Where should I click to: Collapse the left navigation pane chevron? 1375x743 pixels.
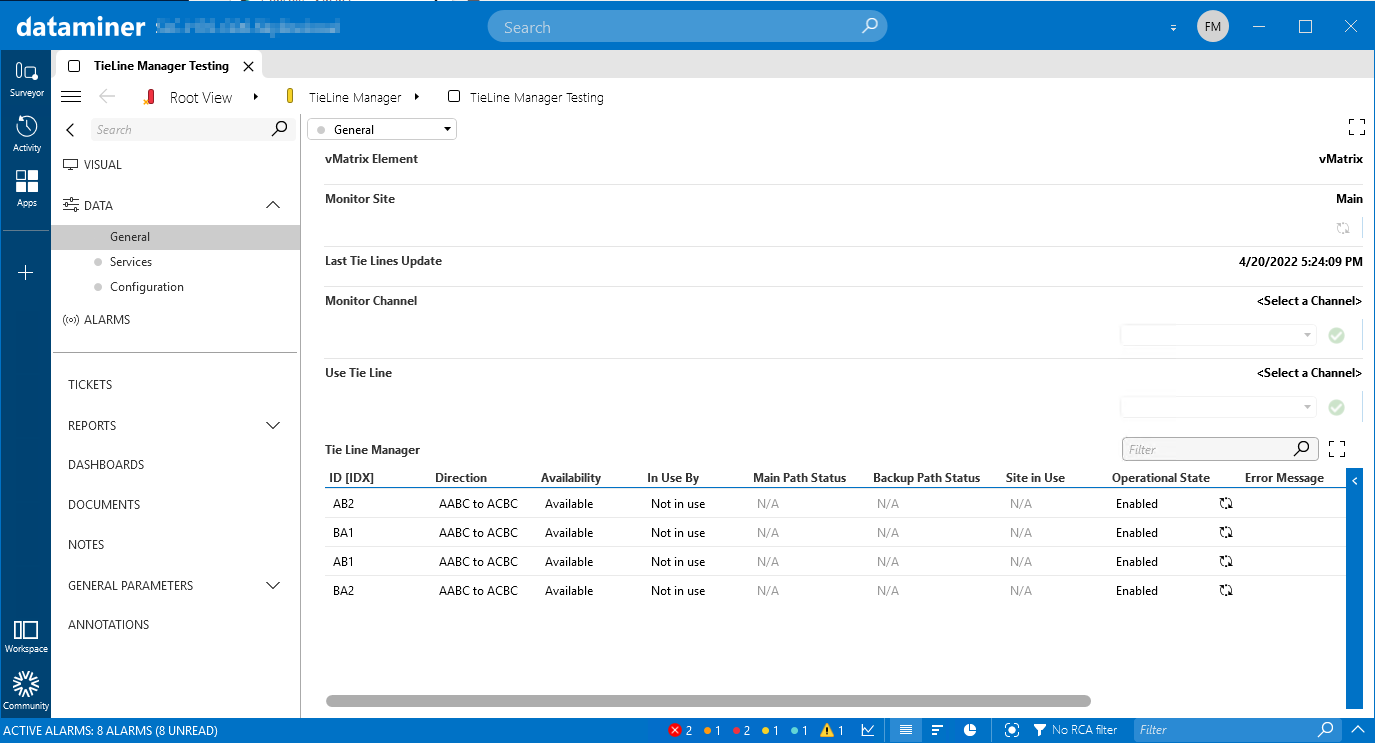[x=70, y=129]
